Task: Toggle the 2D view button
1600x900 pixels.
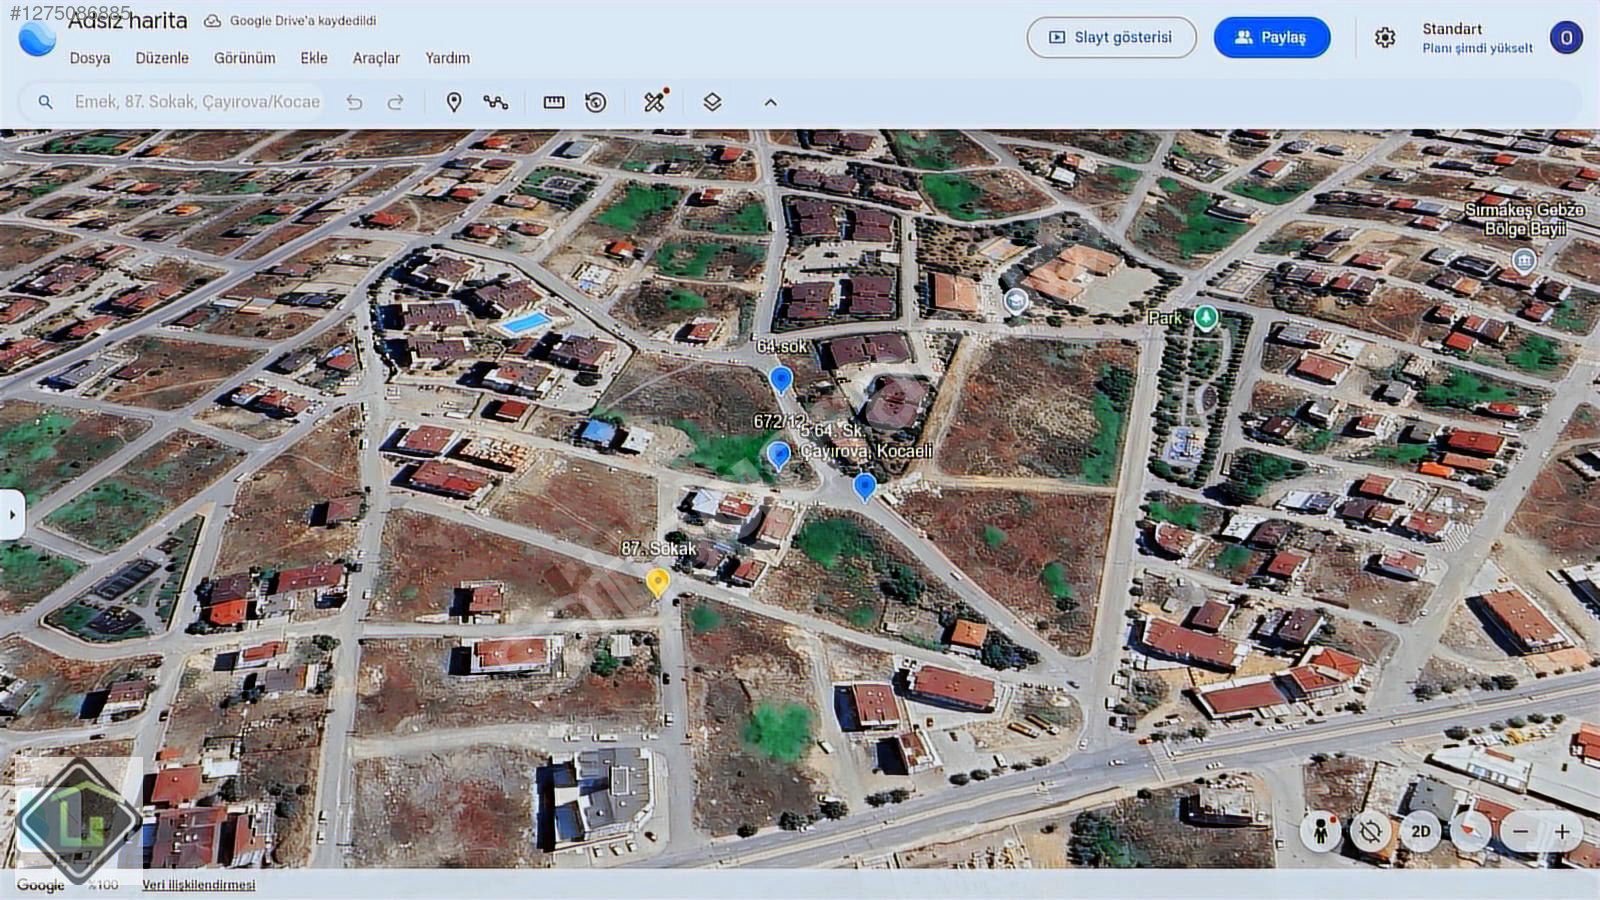Action: pyautogui.click(x=1420, y=831)
